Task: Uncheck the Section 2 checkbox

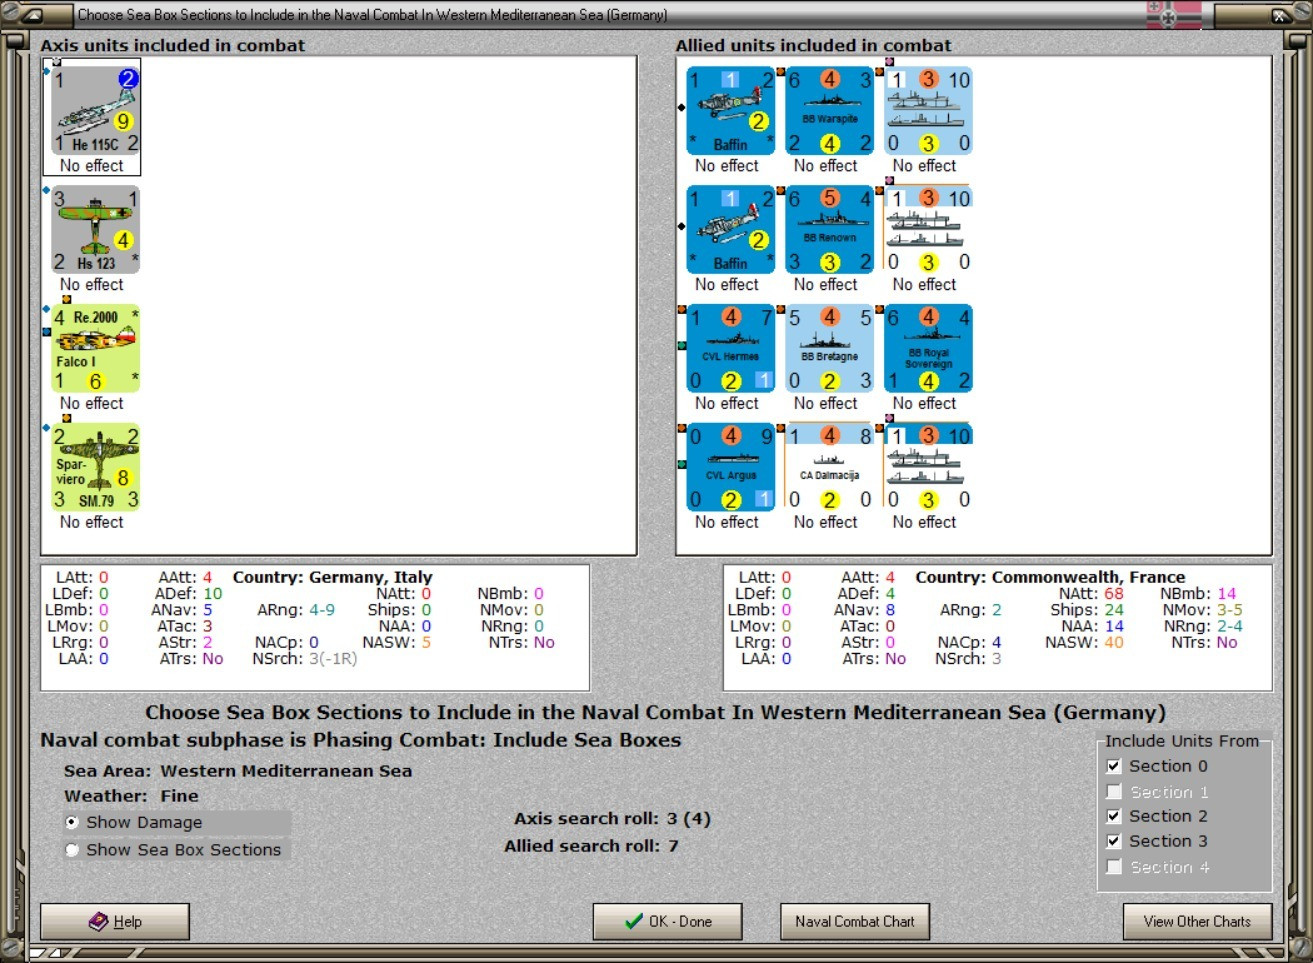Action: pyautogui.click(x=1114, y=816)
